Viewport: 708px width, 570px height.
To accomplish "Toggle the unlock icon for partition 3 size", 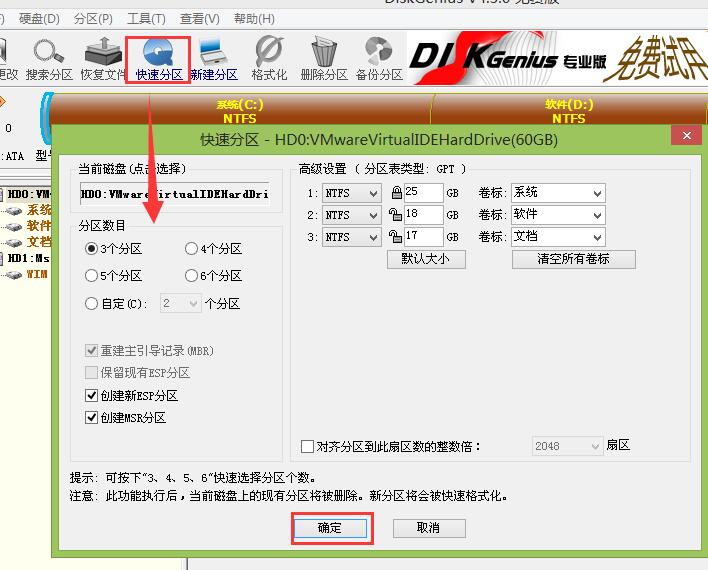I will click(396, 237).
